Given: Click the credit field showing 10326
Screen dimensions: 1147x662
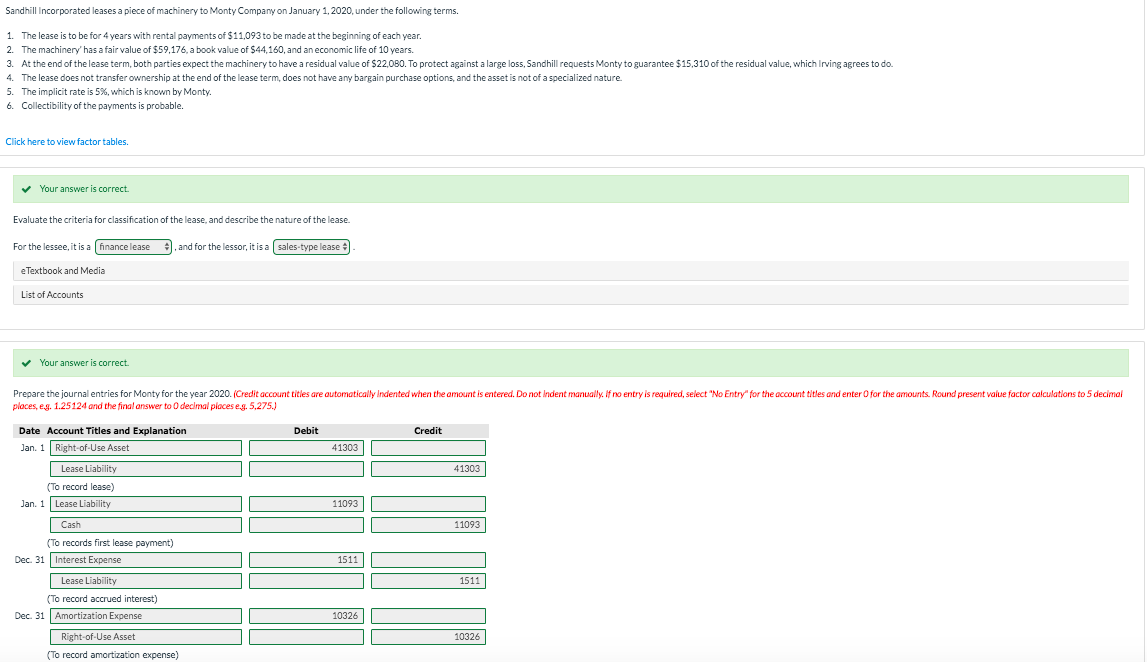Looking at the screenshot, I should click(428, 637).
